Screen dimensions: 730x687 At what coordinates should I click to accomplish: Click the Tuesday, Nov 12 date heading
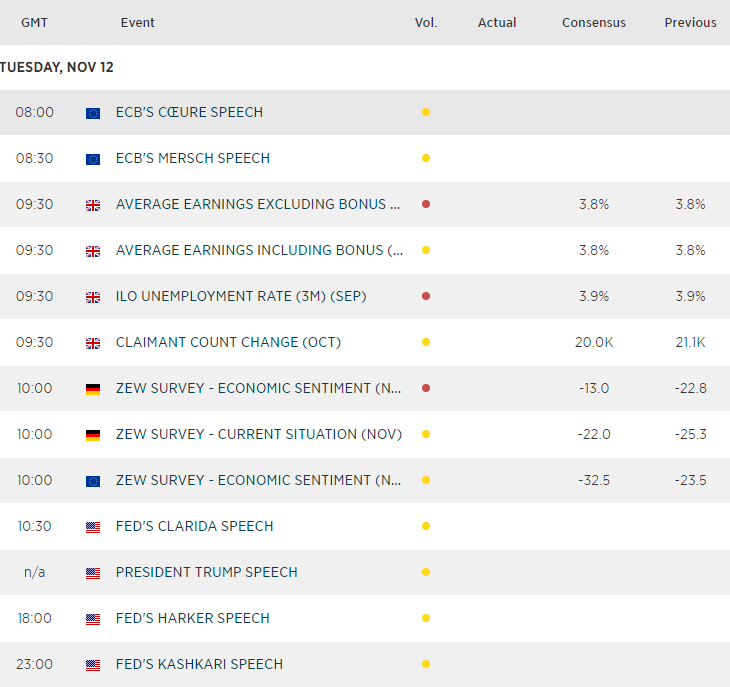[57, 67]
